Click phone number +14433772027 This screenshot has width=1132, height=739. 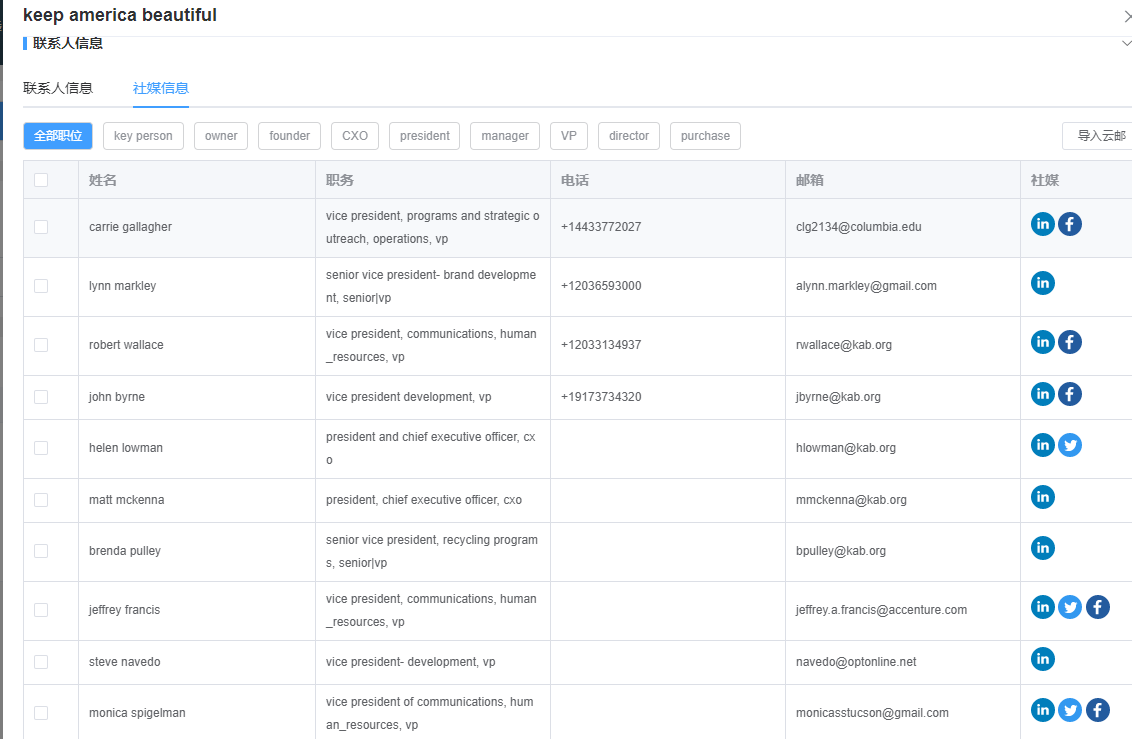(x=601, y=227)
